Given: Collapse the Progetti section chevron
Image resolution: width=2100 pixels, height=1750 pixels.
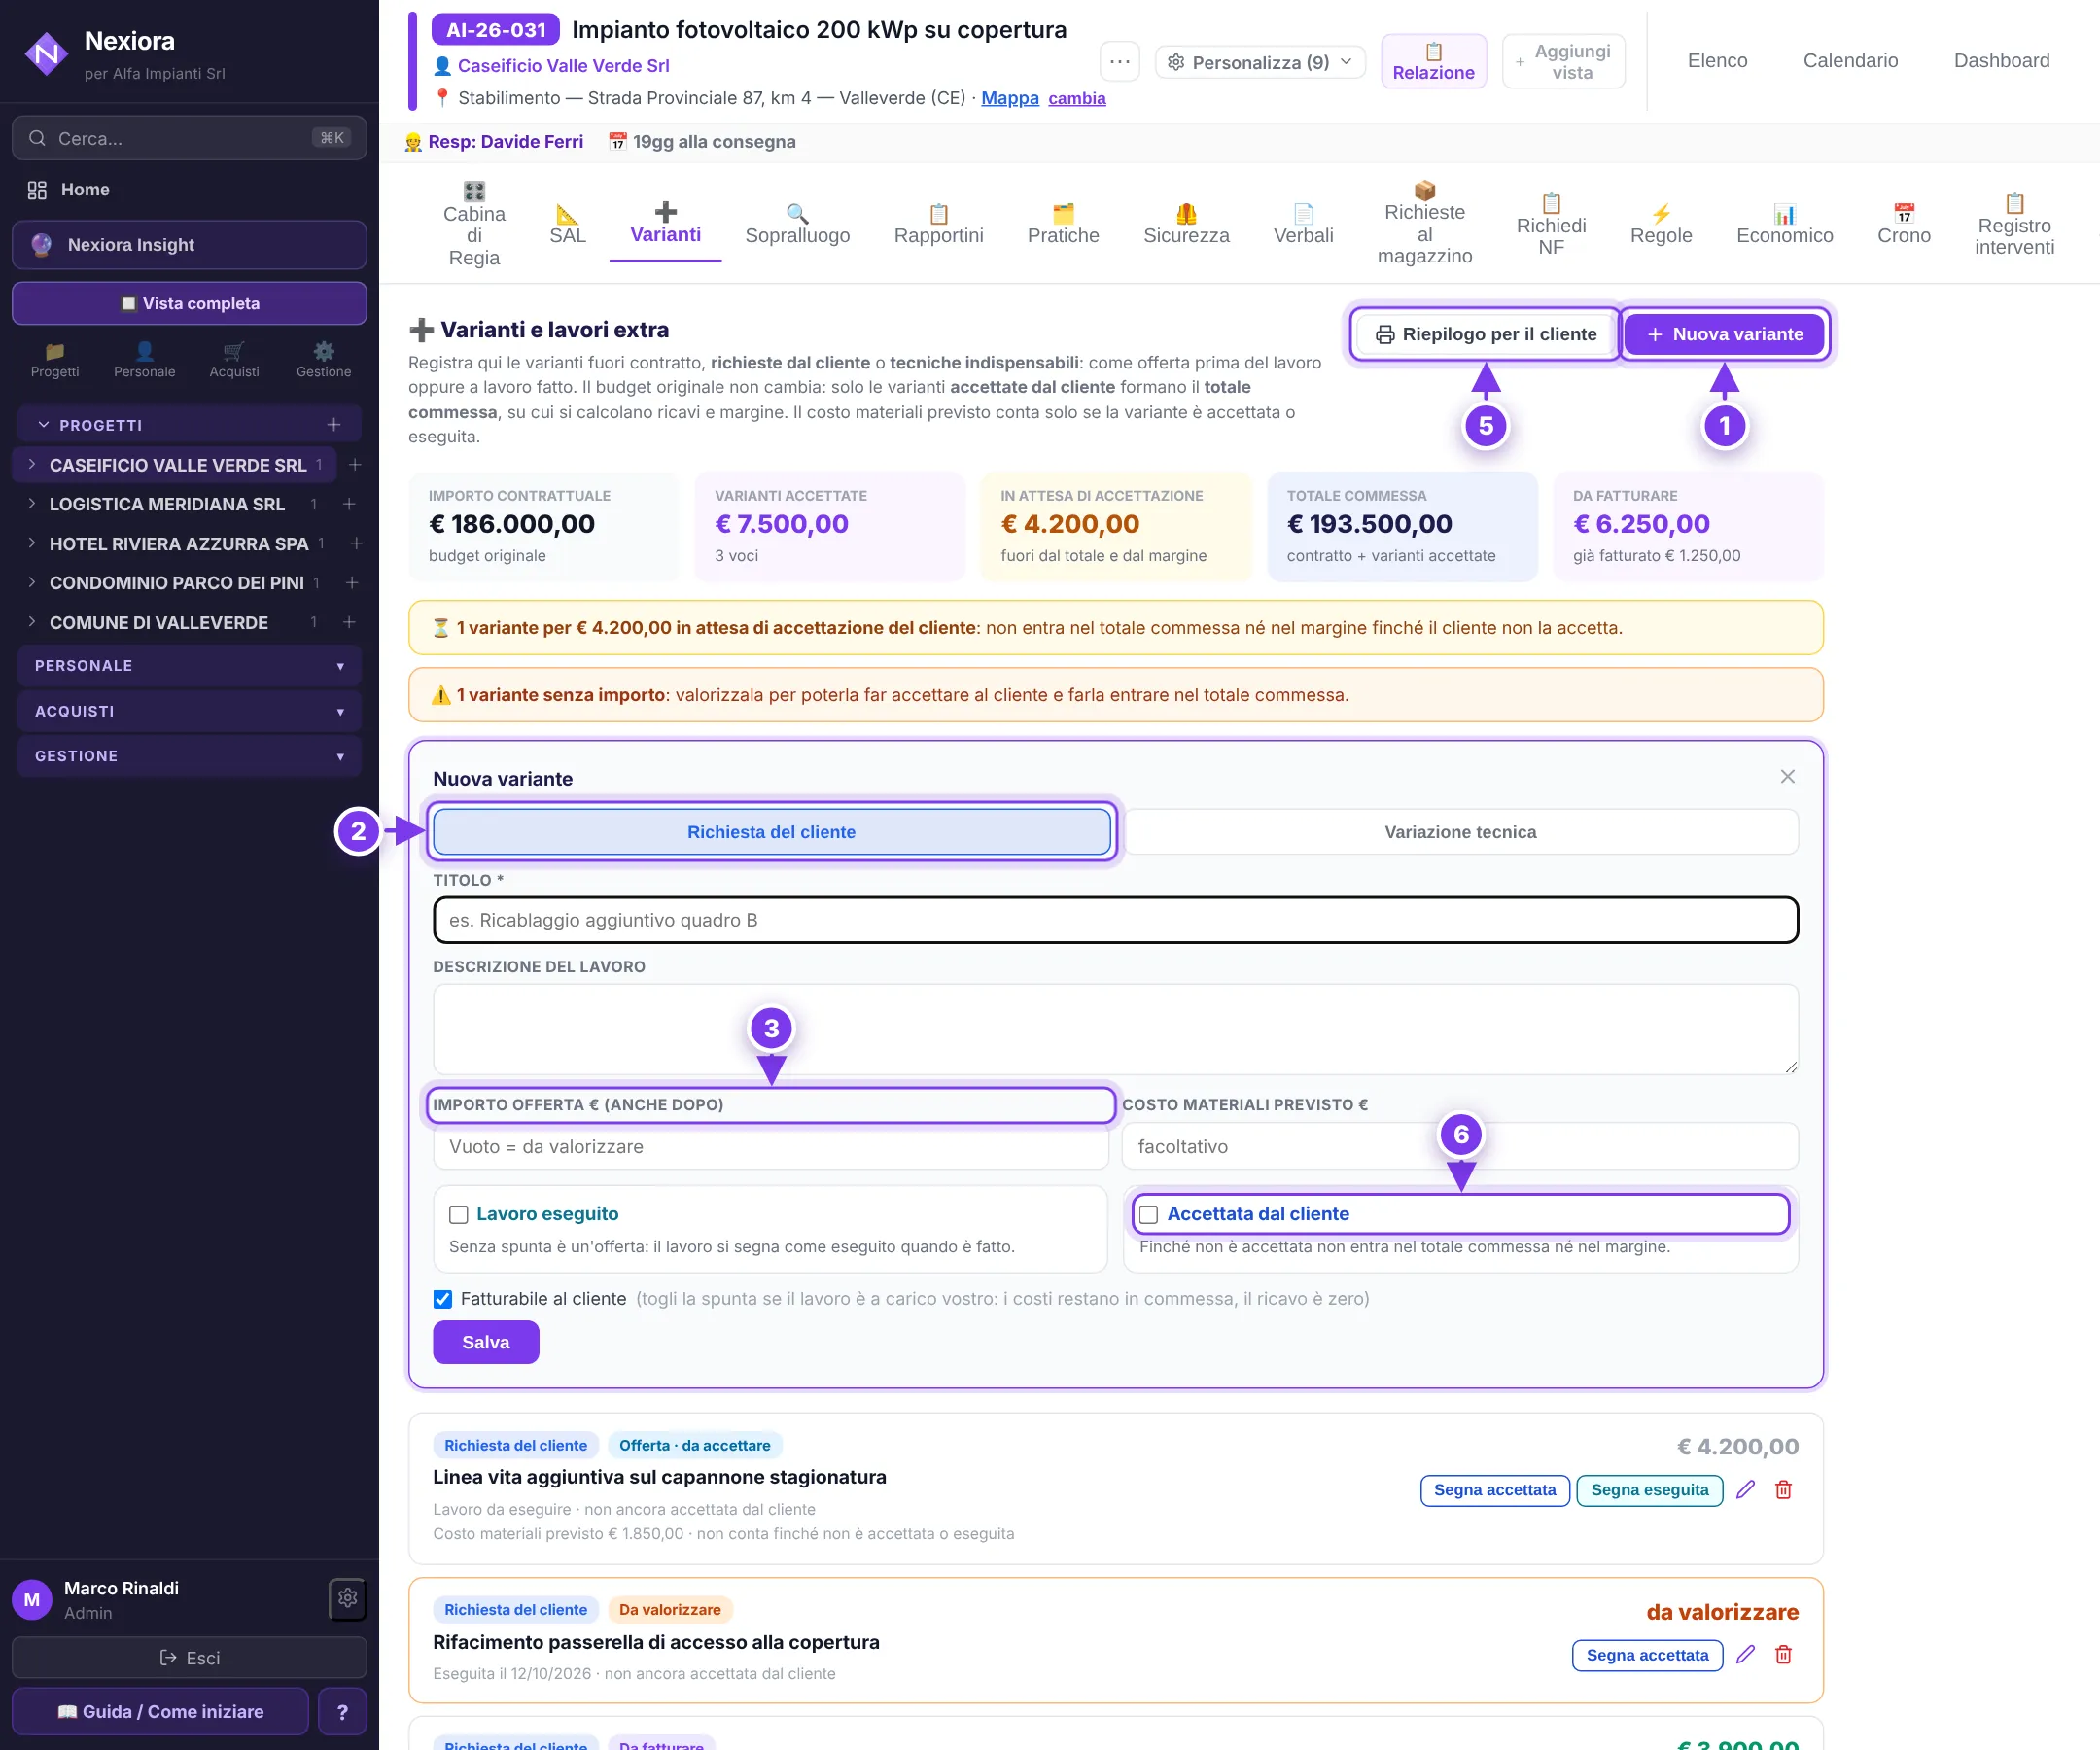Looking at the screenshot, I should tap(43, 425).
